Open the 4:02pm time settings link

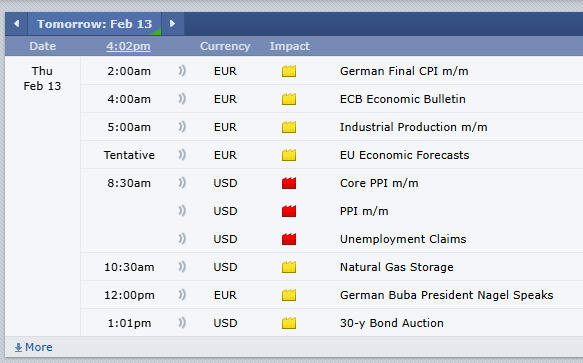tap(128, 46)
